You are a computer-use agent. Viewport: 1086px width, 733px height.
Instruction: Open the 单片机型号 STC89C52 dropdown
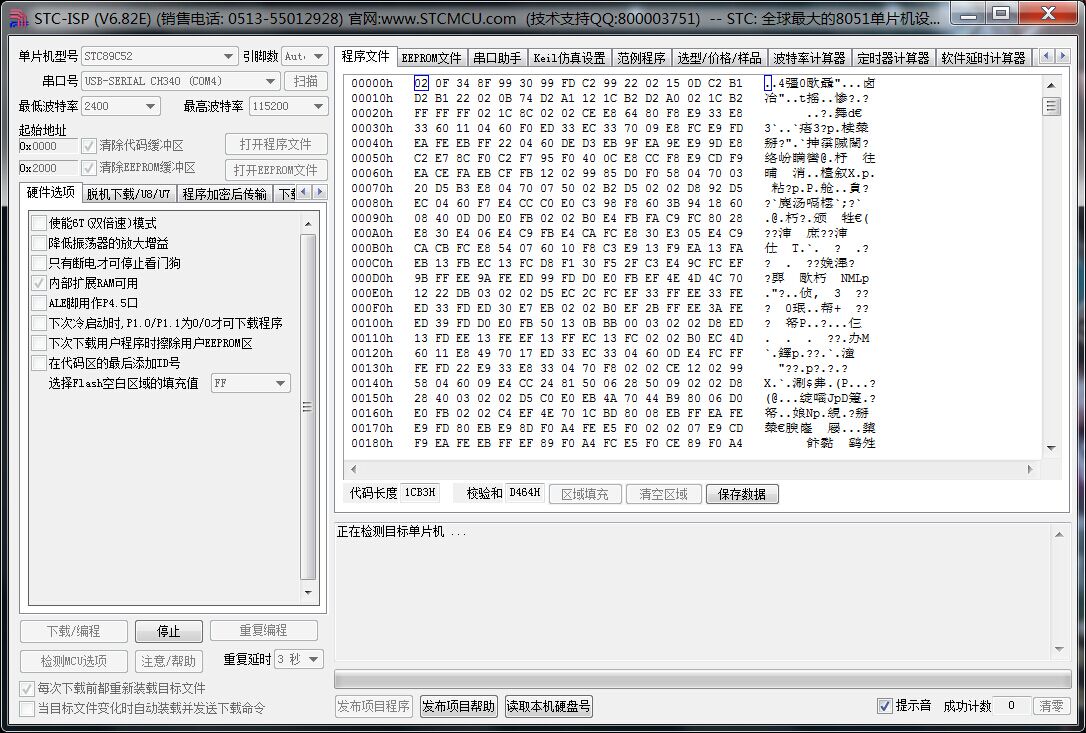[158, 56]
